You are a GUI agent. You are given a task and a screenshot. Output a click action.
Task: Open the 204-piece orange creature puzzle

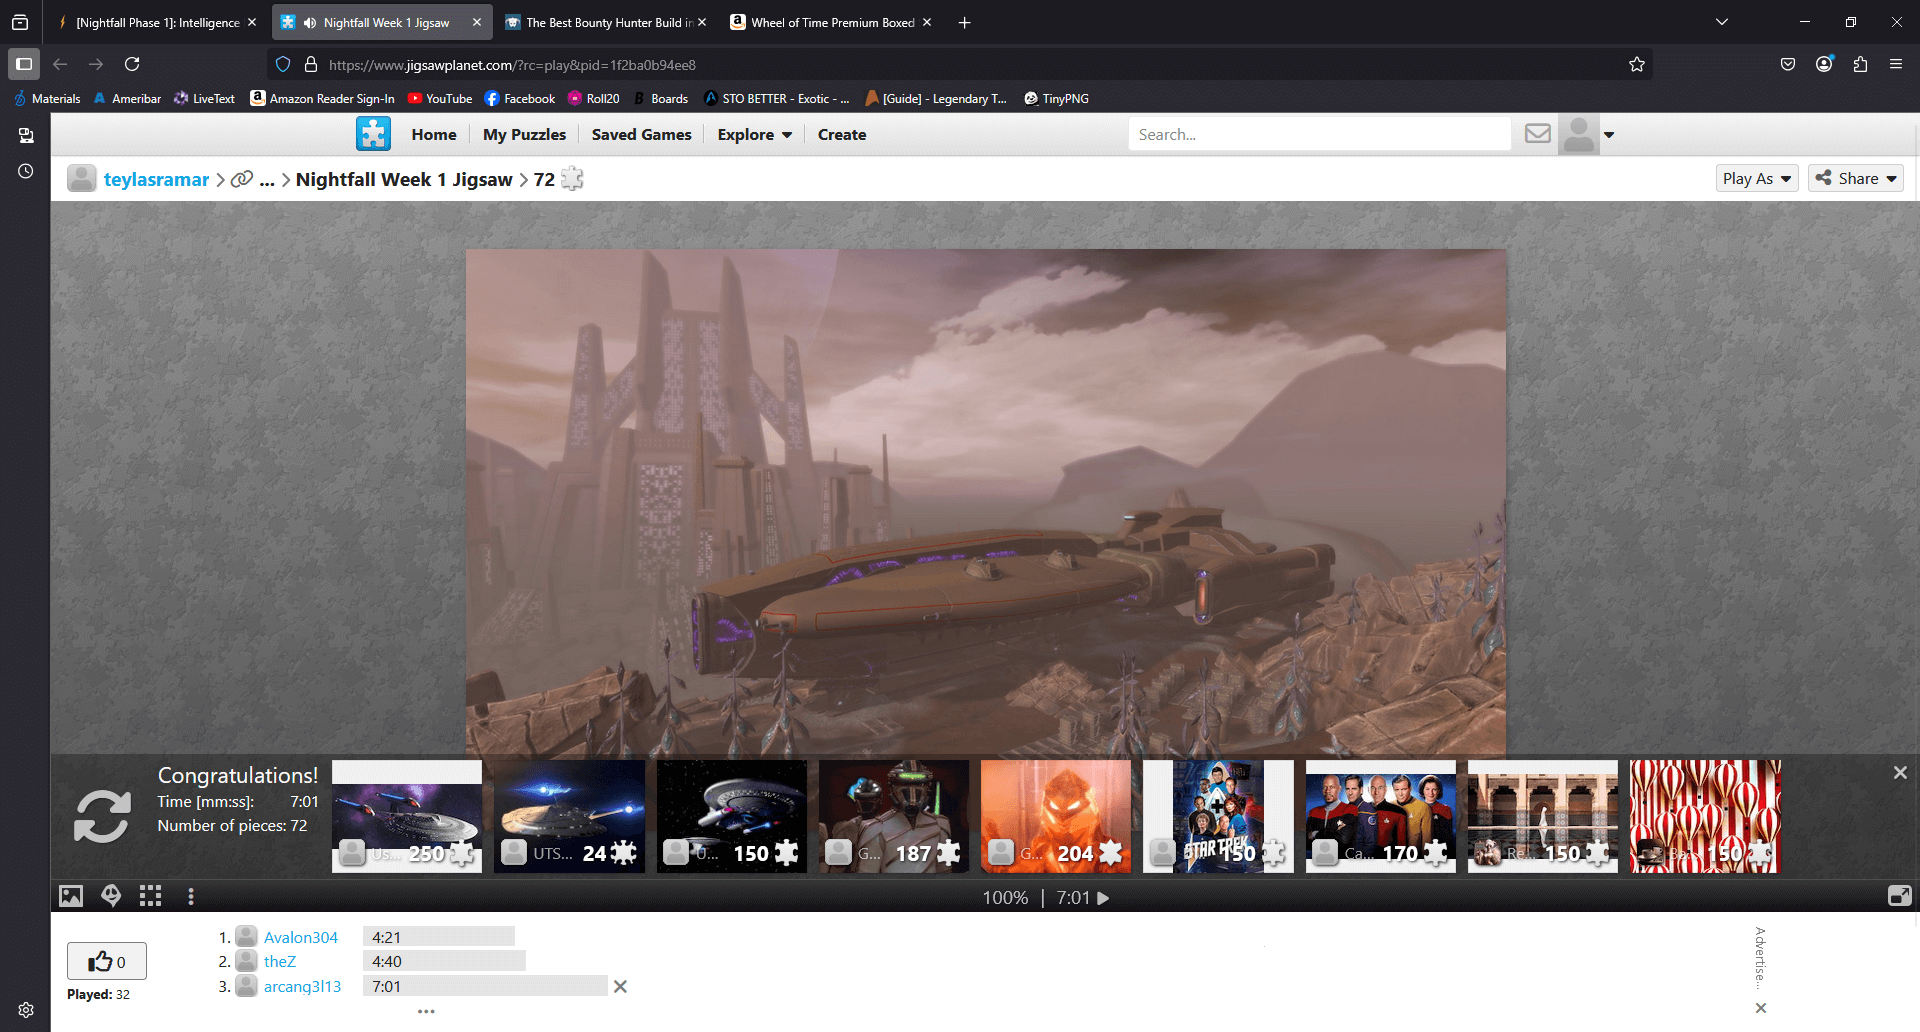pos(1056,816)
